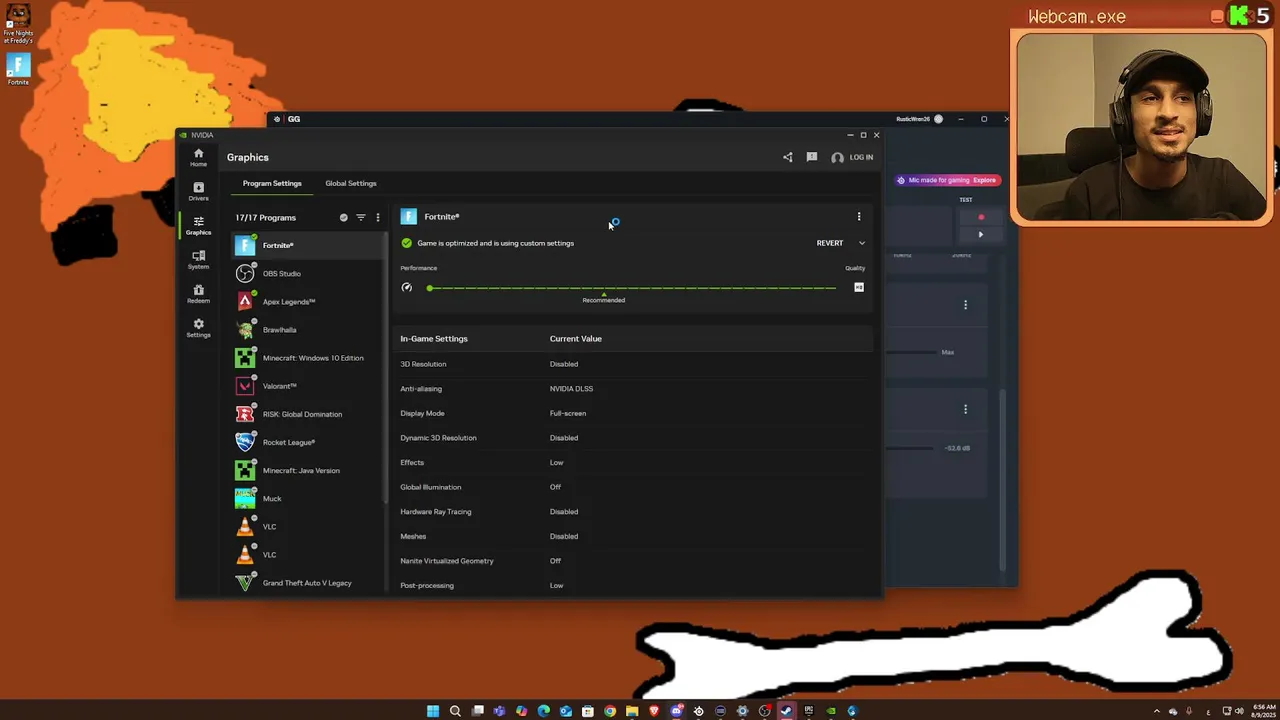Open the filter icon in programs list header
Image resolution: width=1280 pixels, height=720 pixels.
pos(361,217)
